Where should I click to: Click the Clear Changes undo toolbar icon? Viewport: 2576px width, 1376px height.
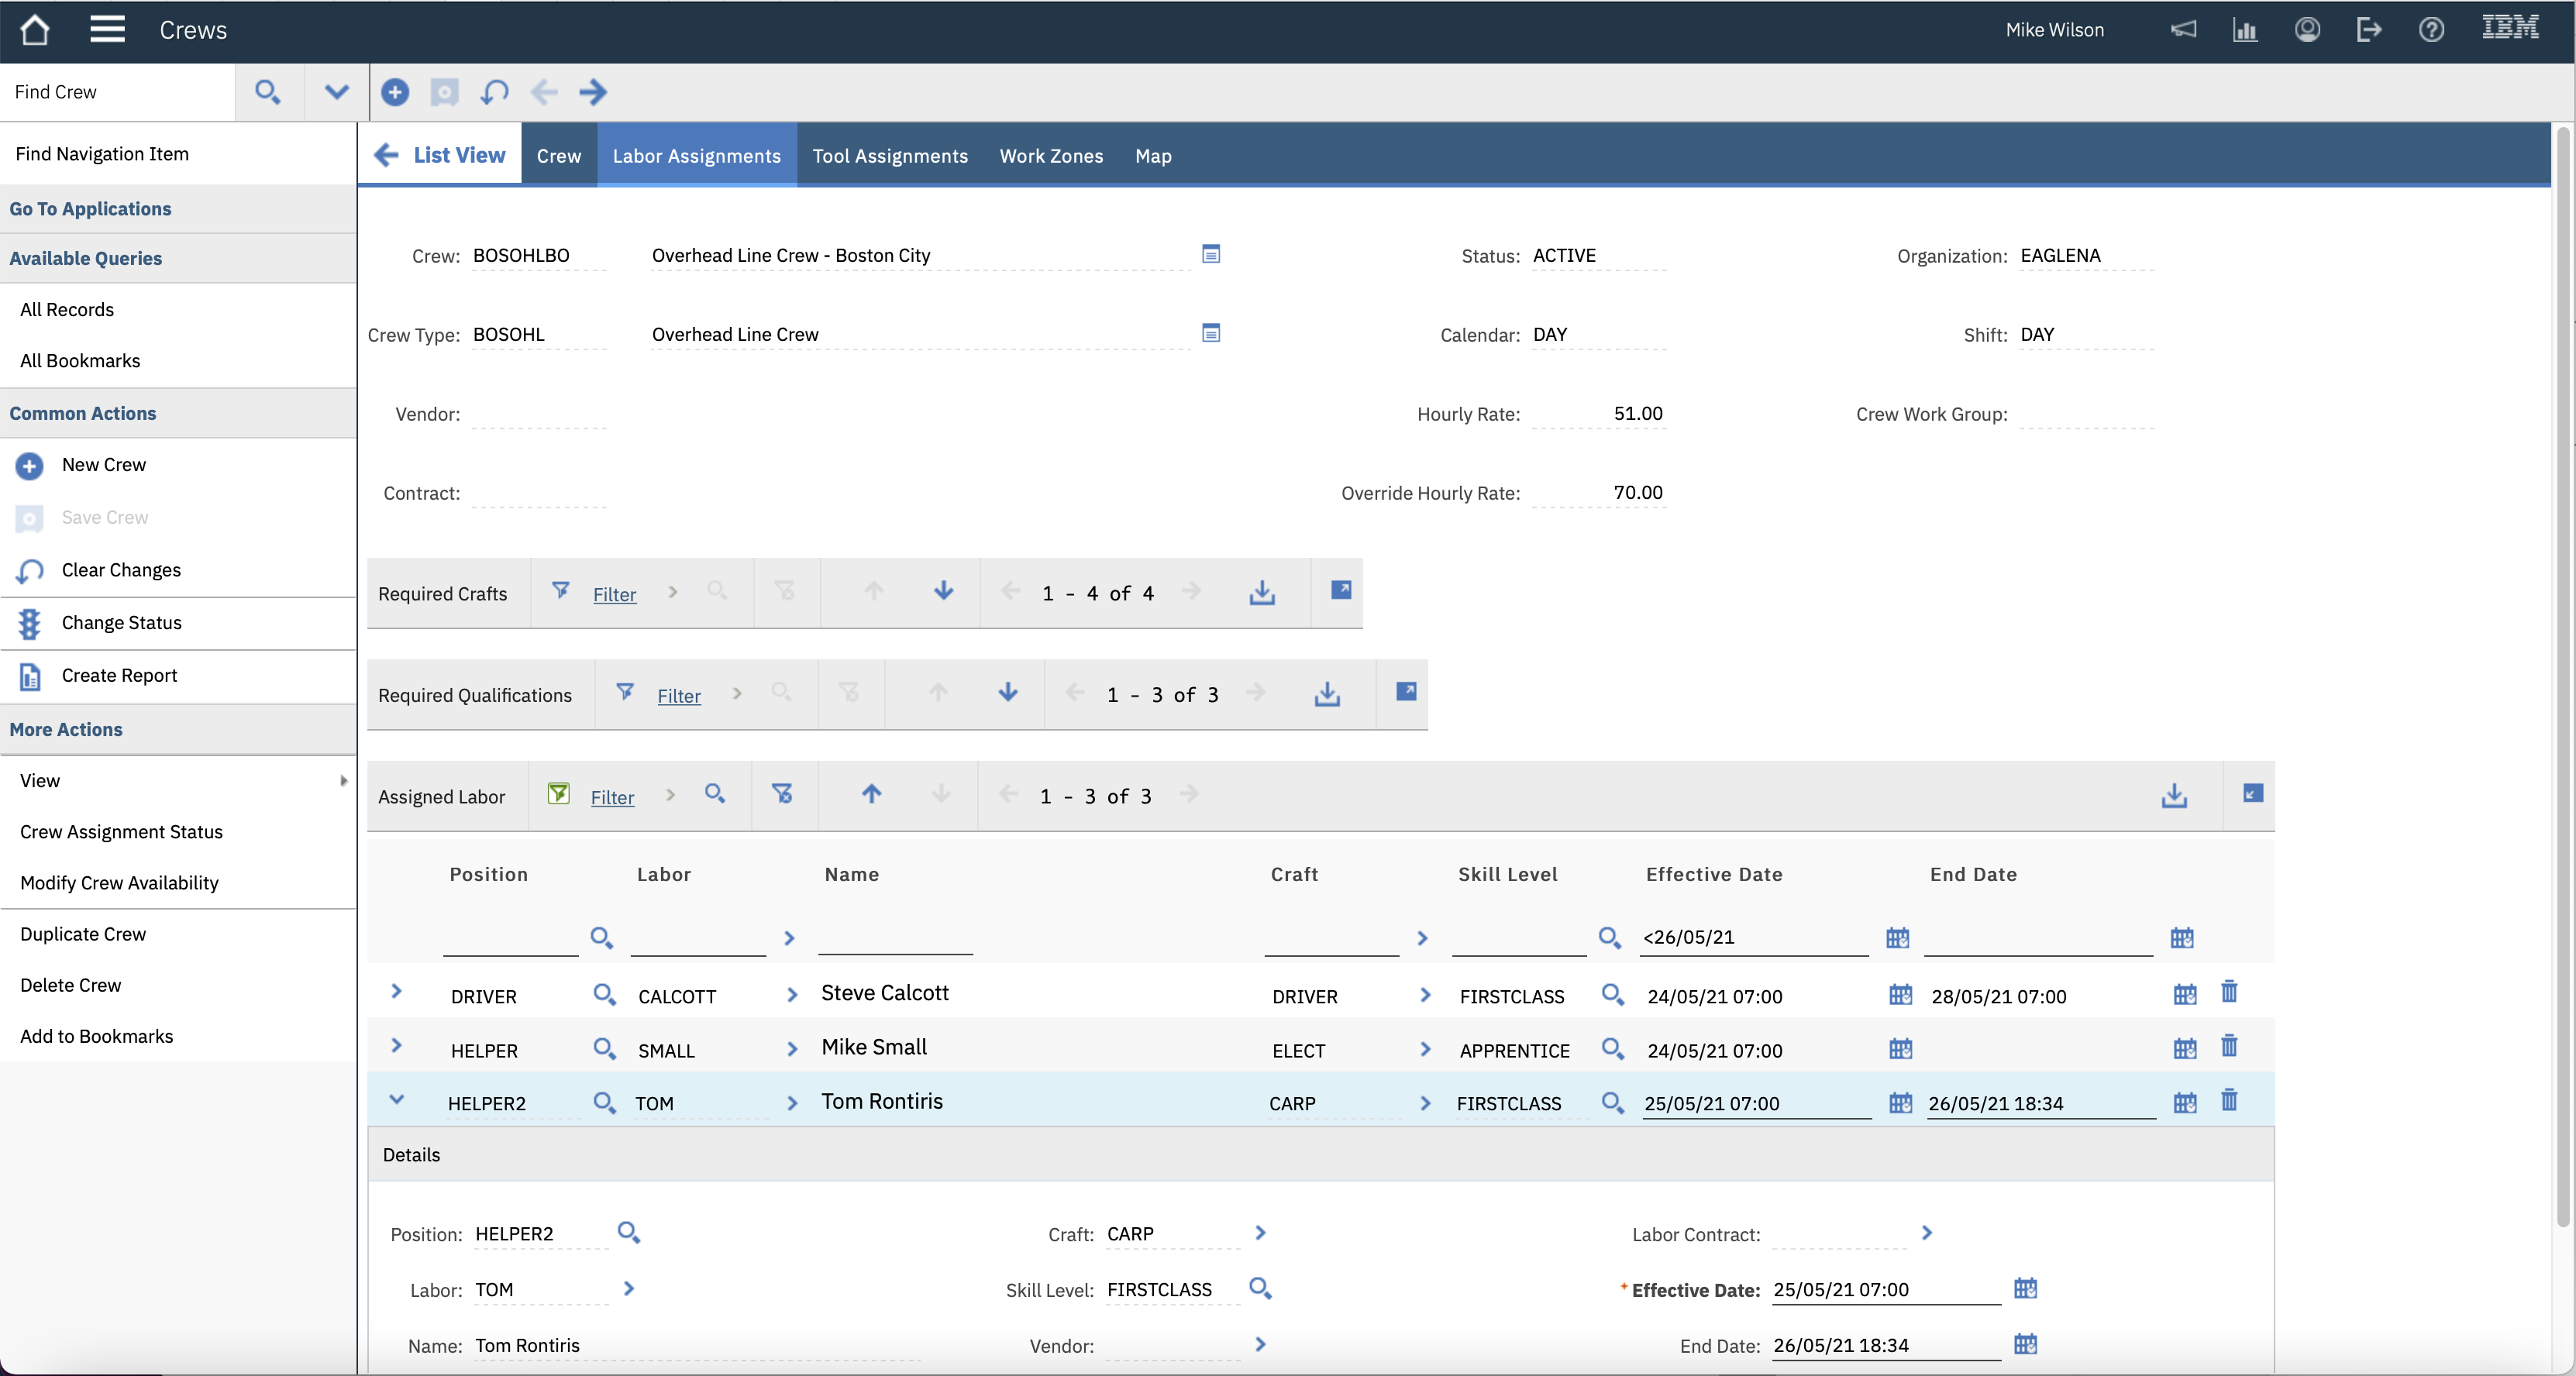tap(494, 92)
